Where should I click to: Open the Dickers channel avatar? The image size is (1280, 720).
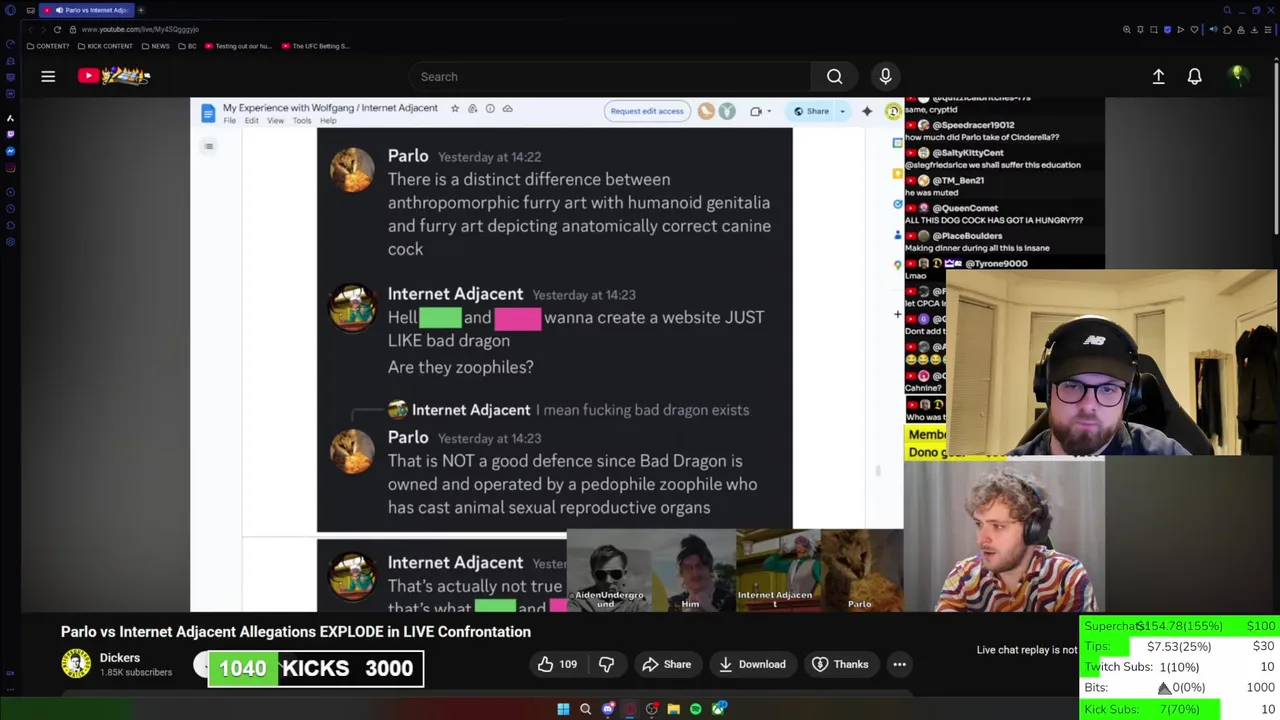click(76, 663)
